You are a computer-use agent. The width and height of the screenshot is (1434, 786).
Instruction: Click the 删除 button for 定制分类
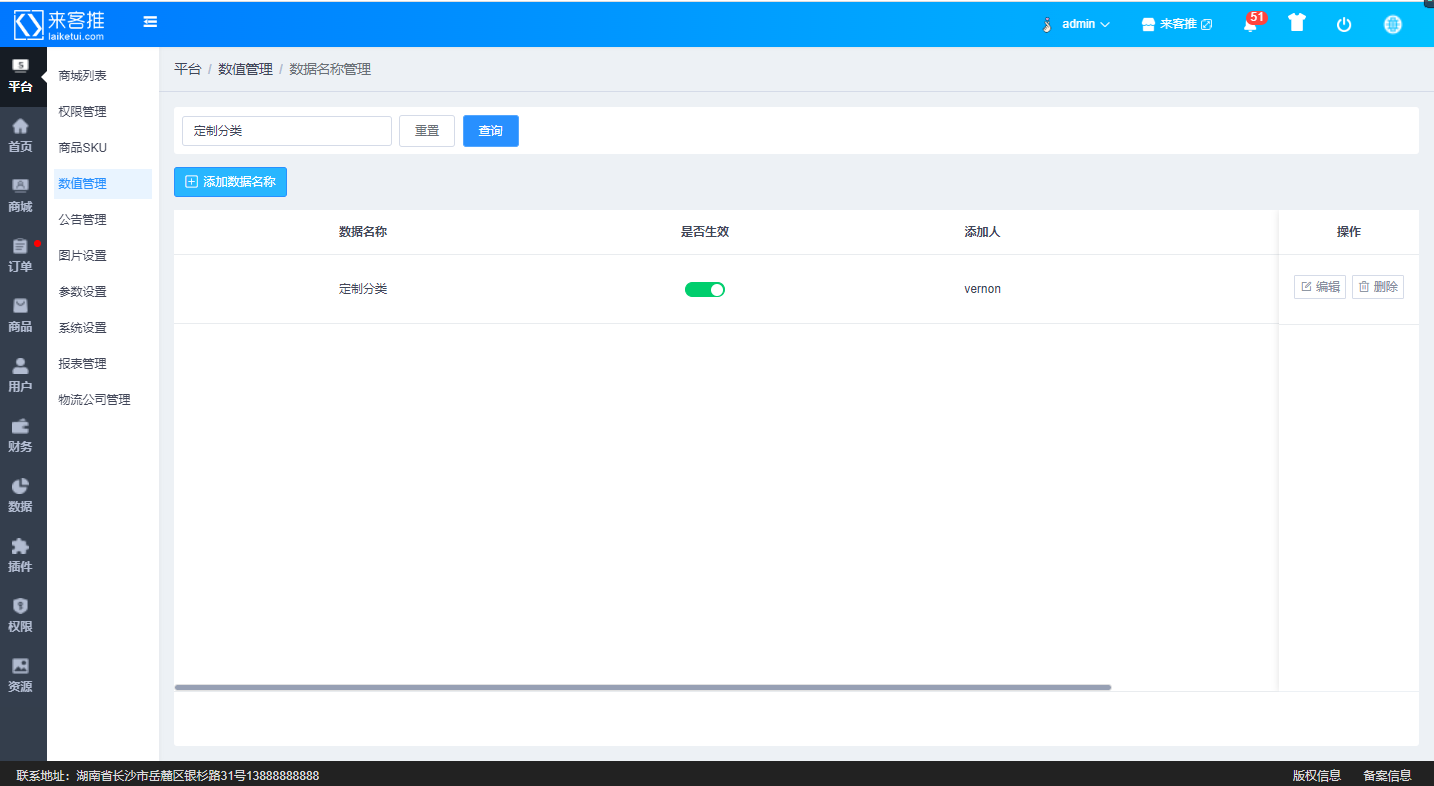(x=1378, y=287)
